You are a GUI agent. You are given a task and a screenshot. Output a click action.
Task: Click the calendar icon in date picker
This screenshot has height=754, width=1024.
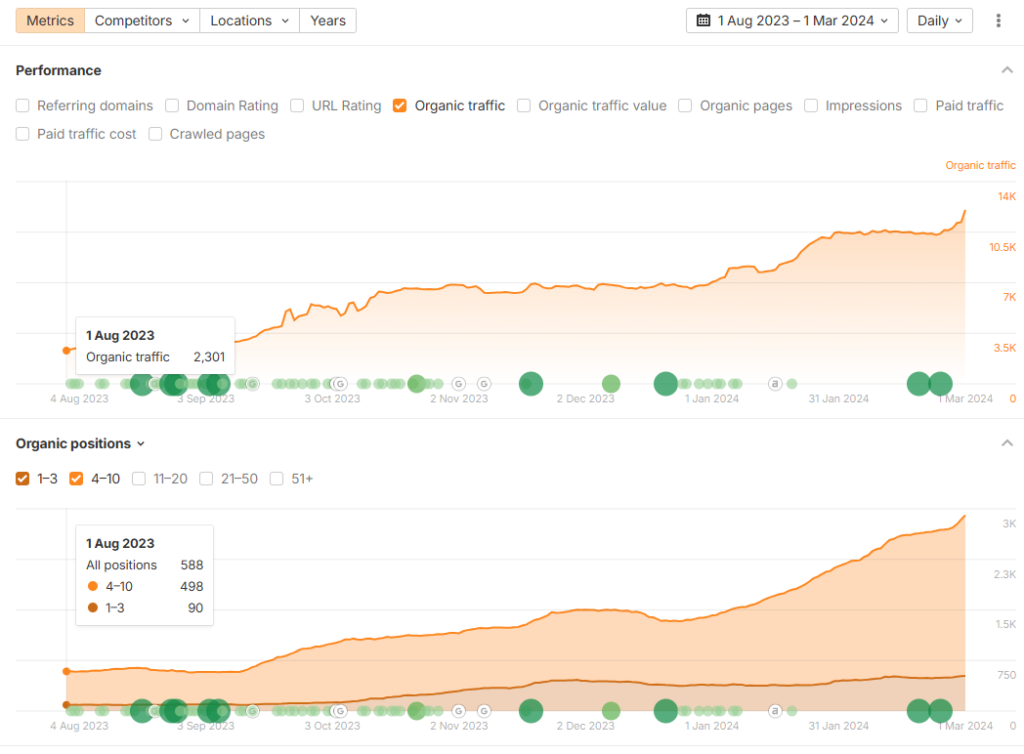703,21
